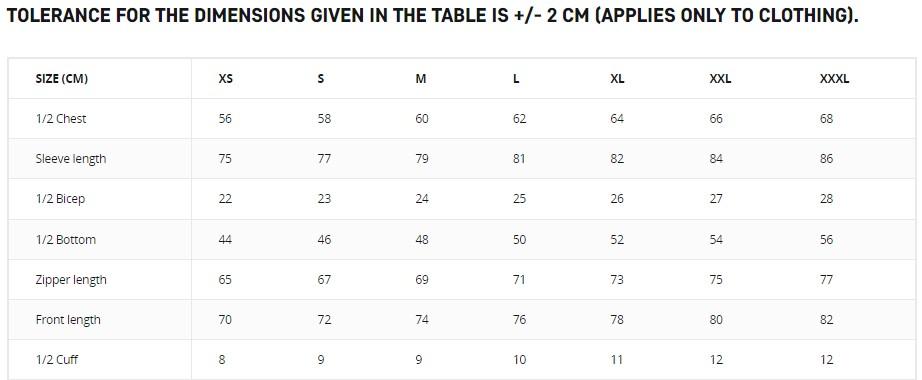922x380 pixels.
Task: Click the Front length row label
Action: click(x=68, y=319)
